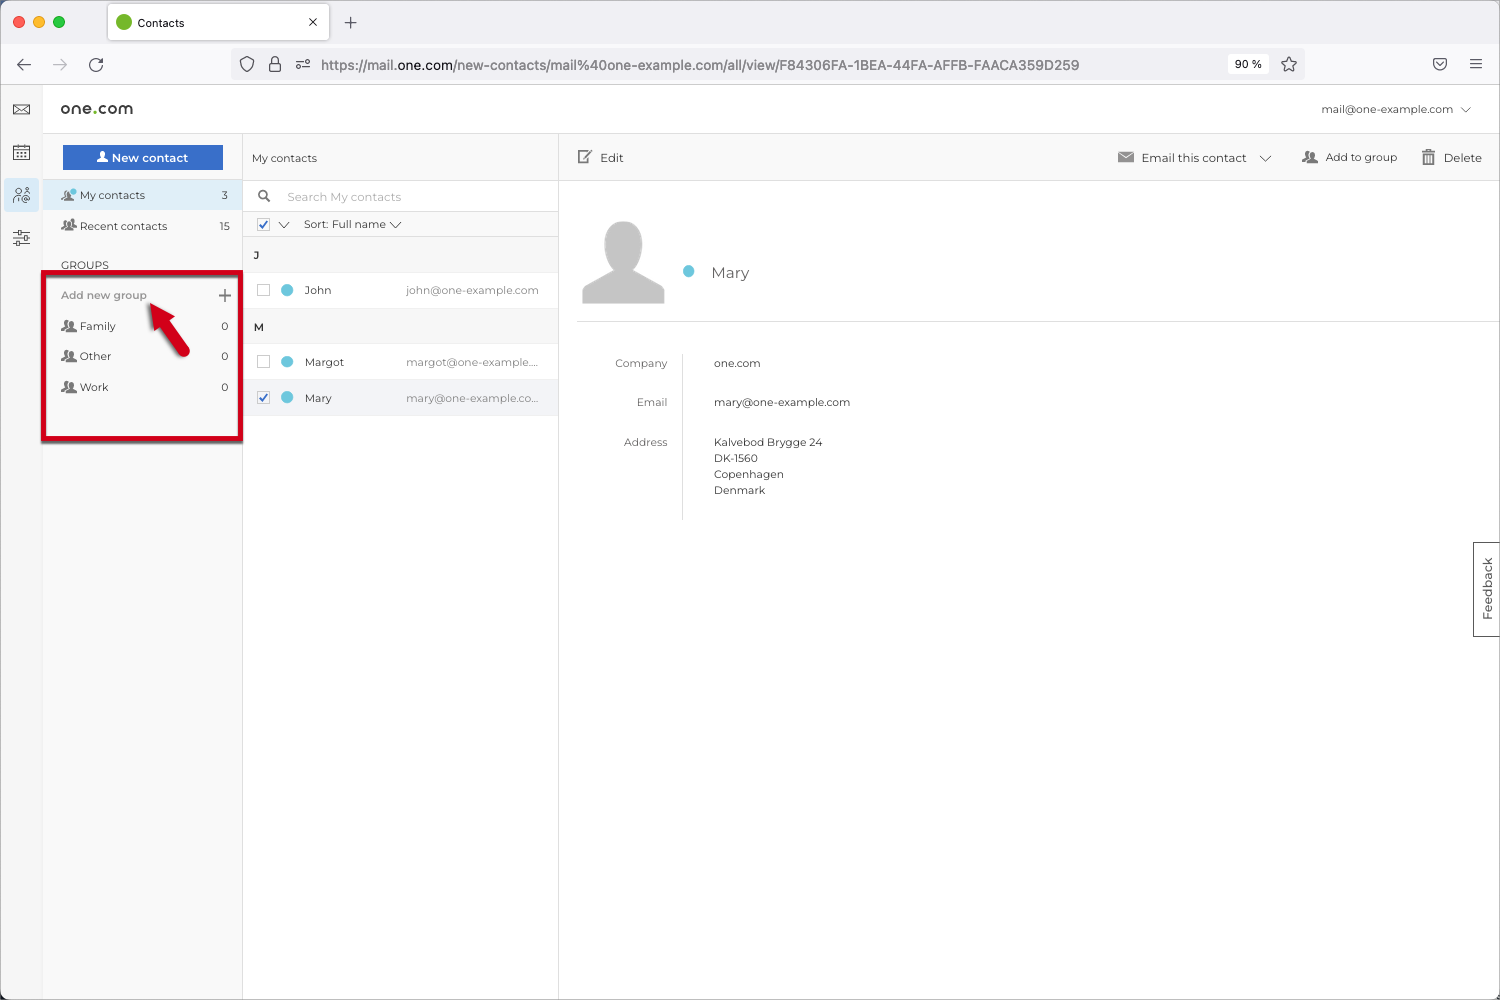The image size is (1500, 1000).
Task: Open the Settings sliders icon in sidebar
Action: pyautogui.click(x=21, y=238)
